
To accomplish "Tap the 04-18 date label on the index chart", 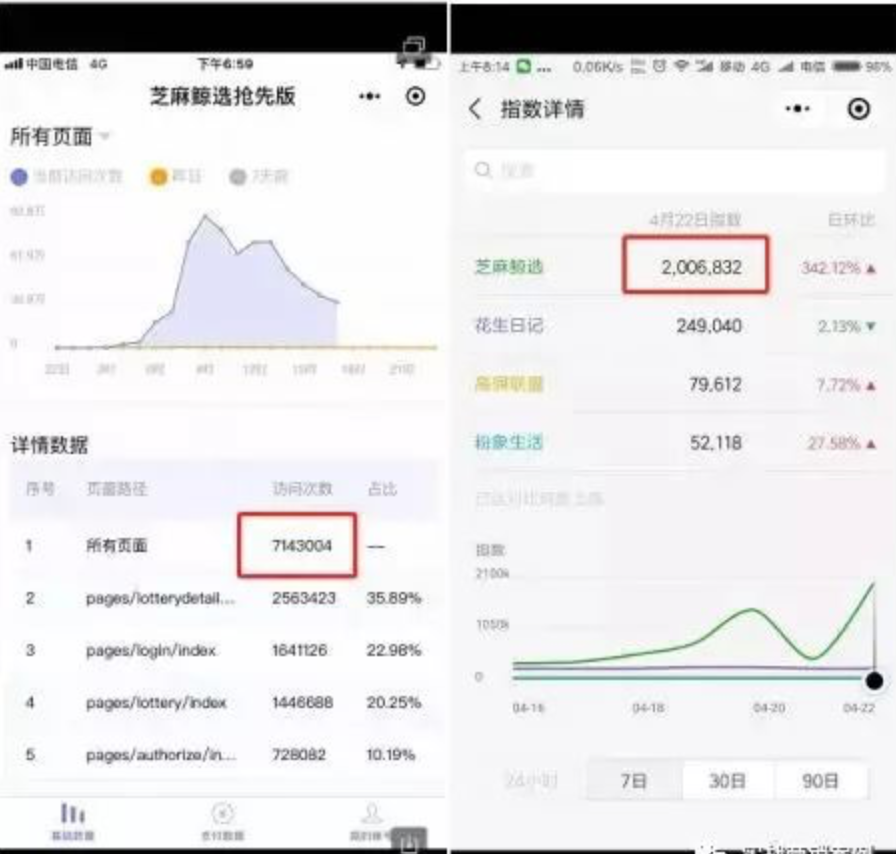I will pos(648,708).
